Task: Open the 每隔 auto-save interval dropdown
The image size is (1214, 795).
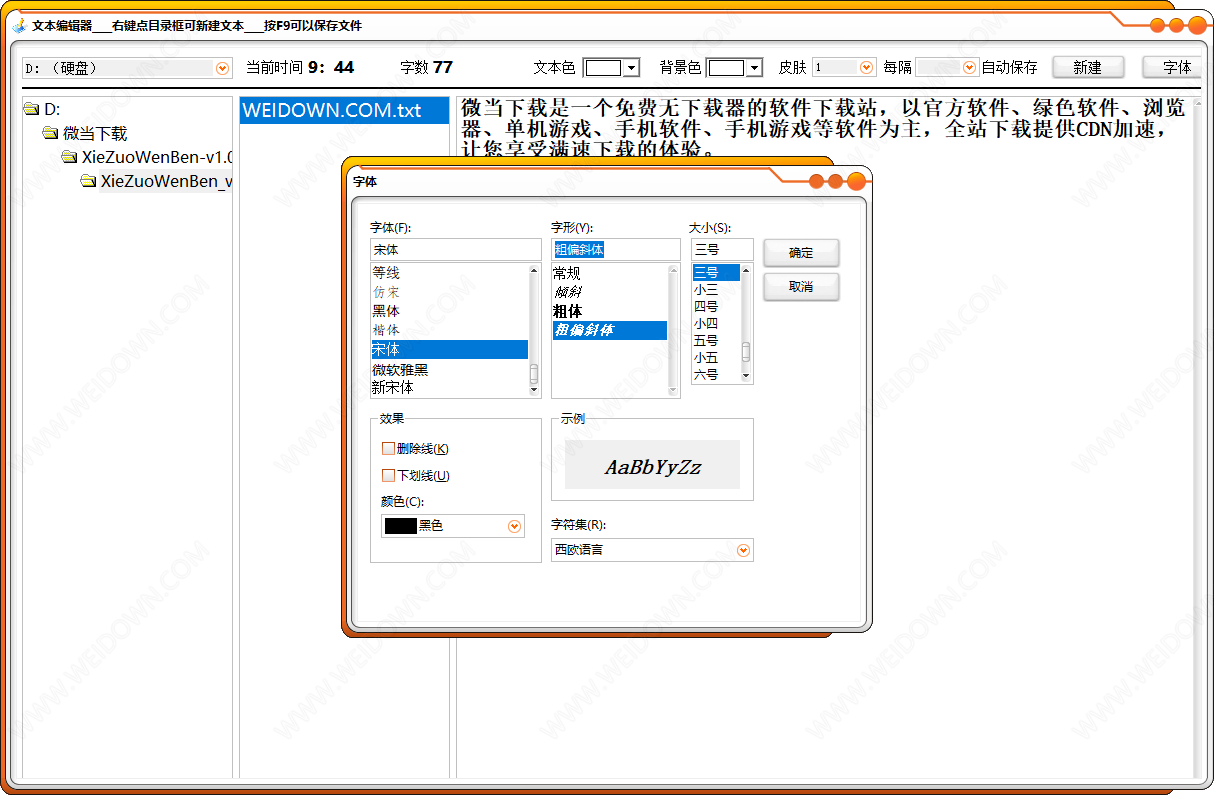Action: click(968, 68)
